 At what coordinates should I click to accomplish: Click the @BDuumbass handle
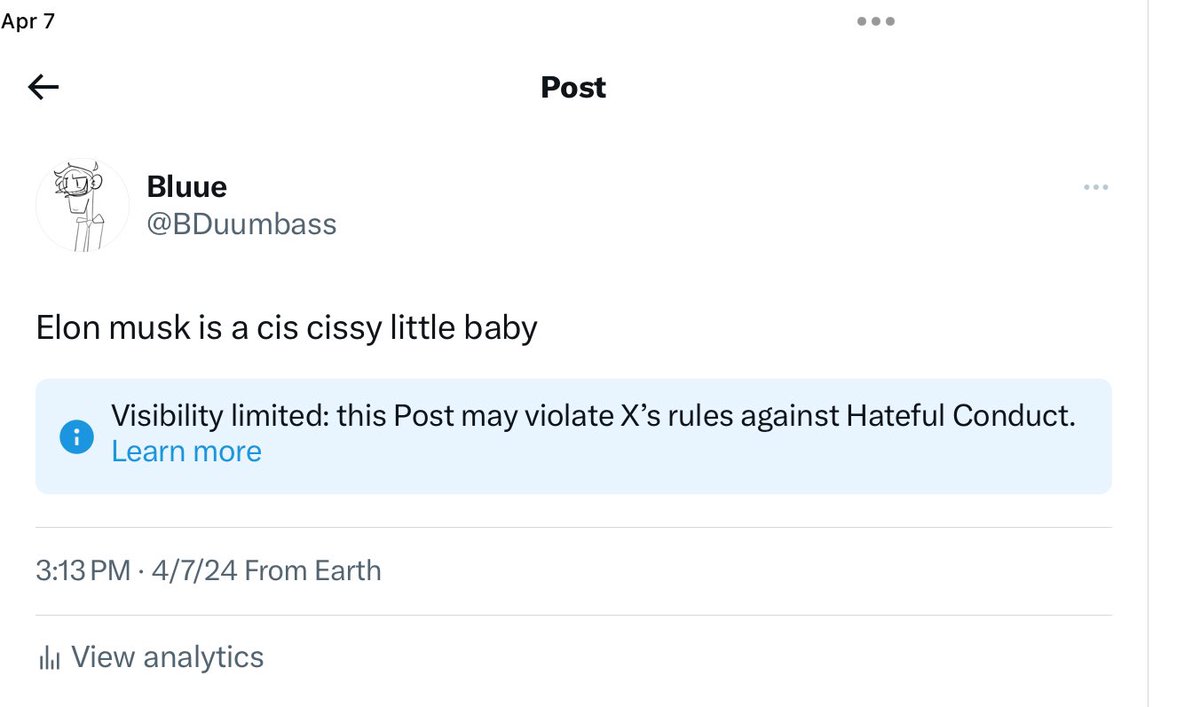coord(242,224)
